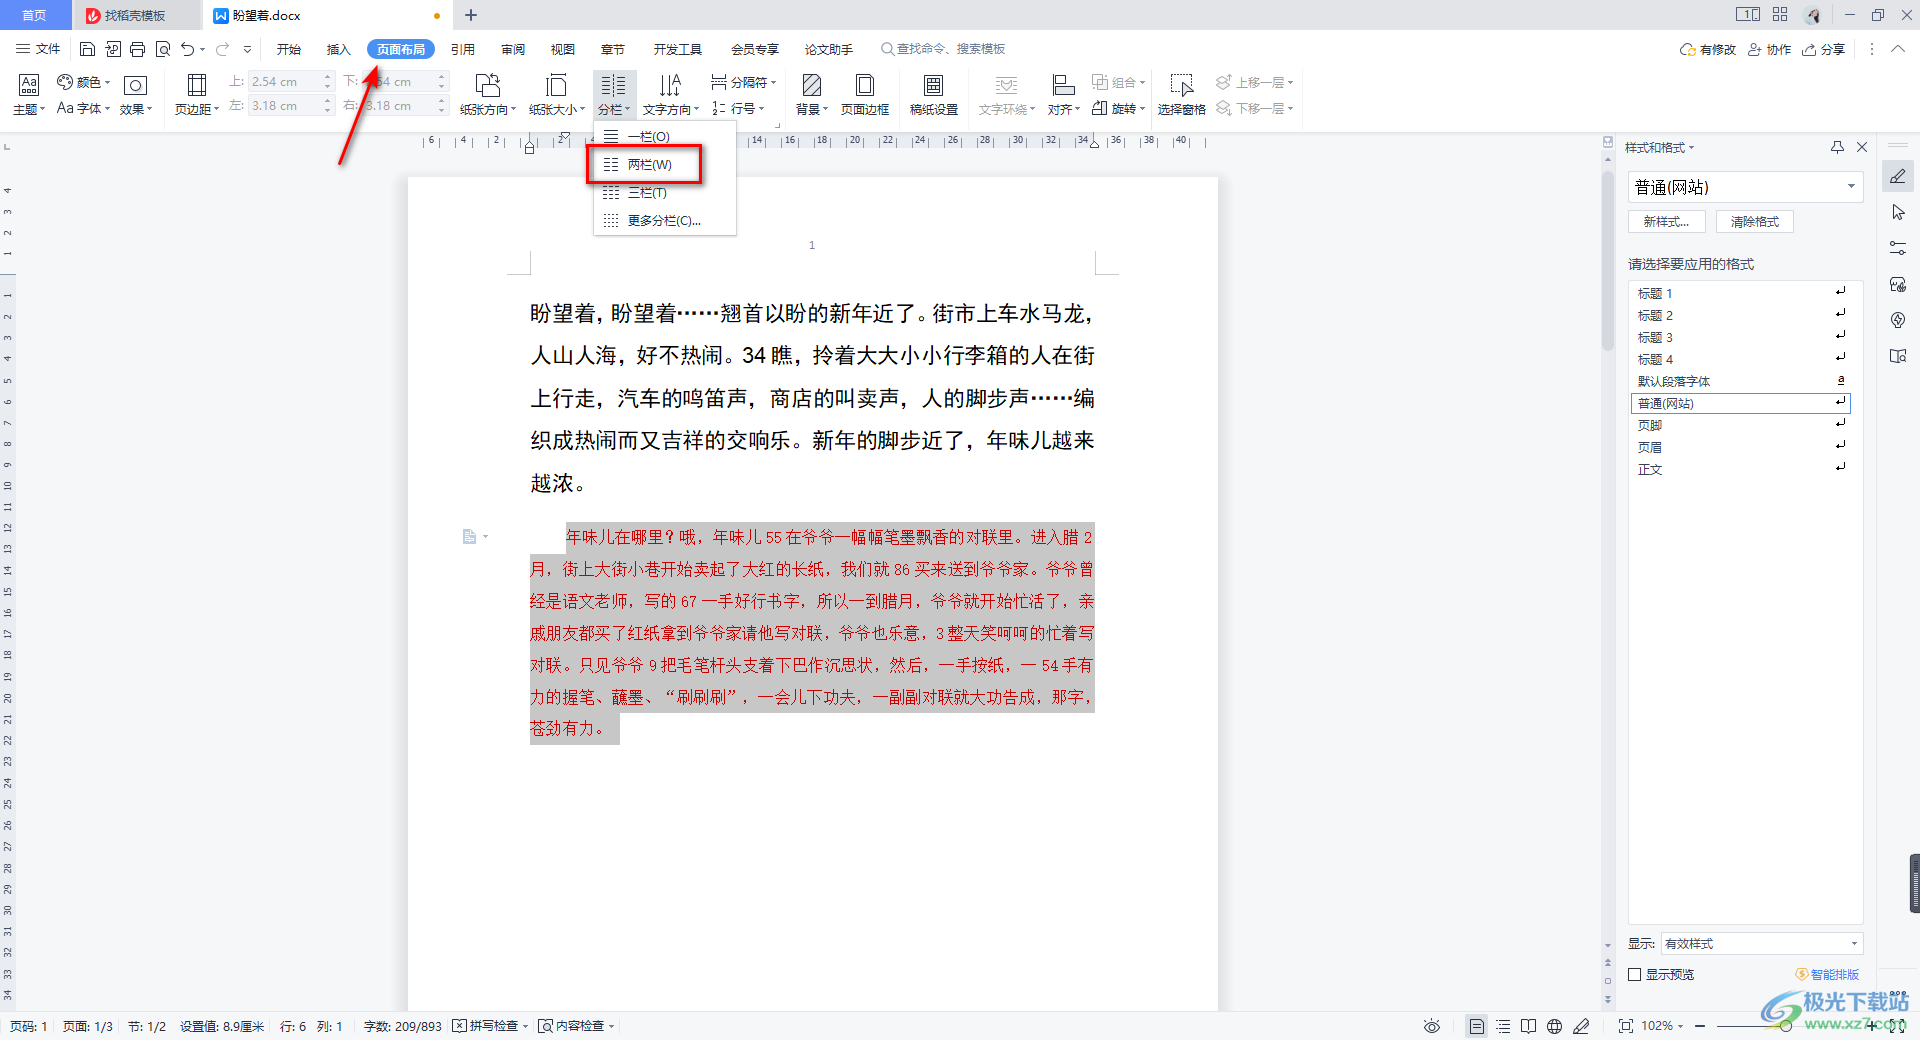Click the command search box

point(944,49)
